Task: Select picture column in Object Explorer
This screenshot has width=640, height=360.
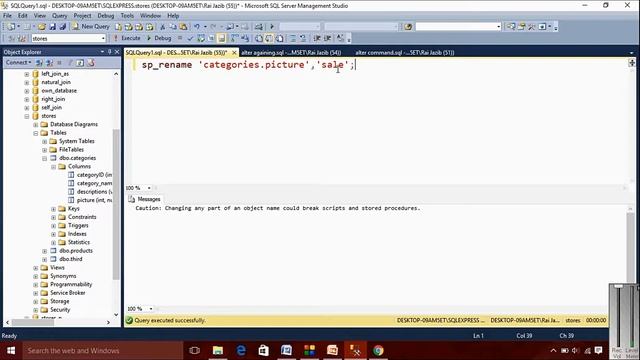Action: point(94,200)
